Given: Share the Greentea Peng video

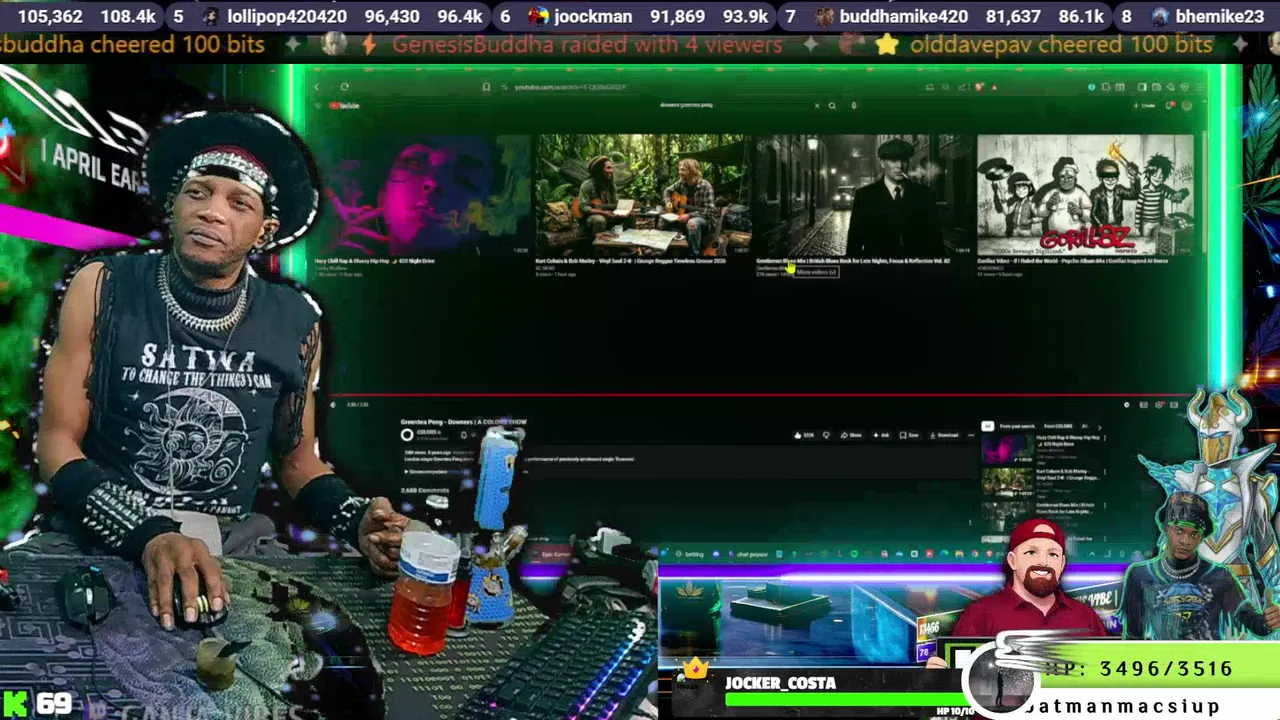Looking at the screenshot, I should [x=851, y=435].
